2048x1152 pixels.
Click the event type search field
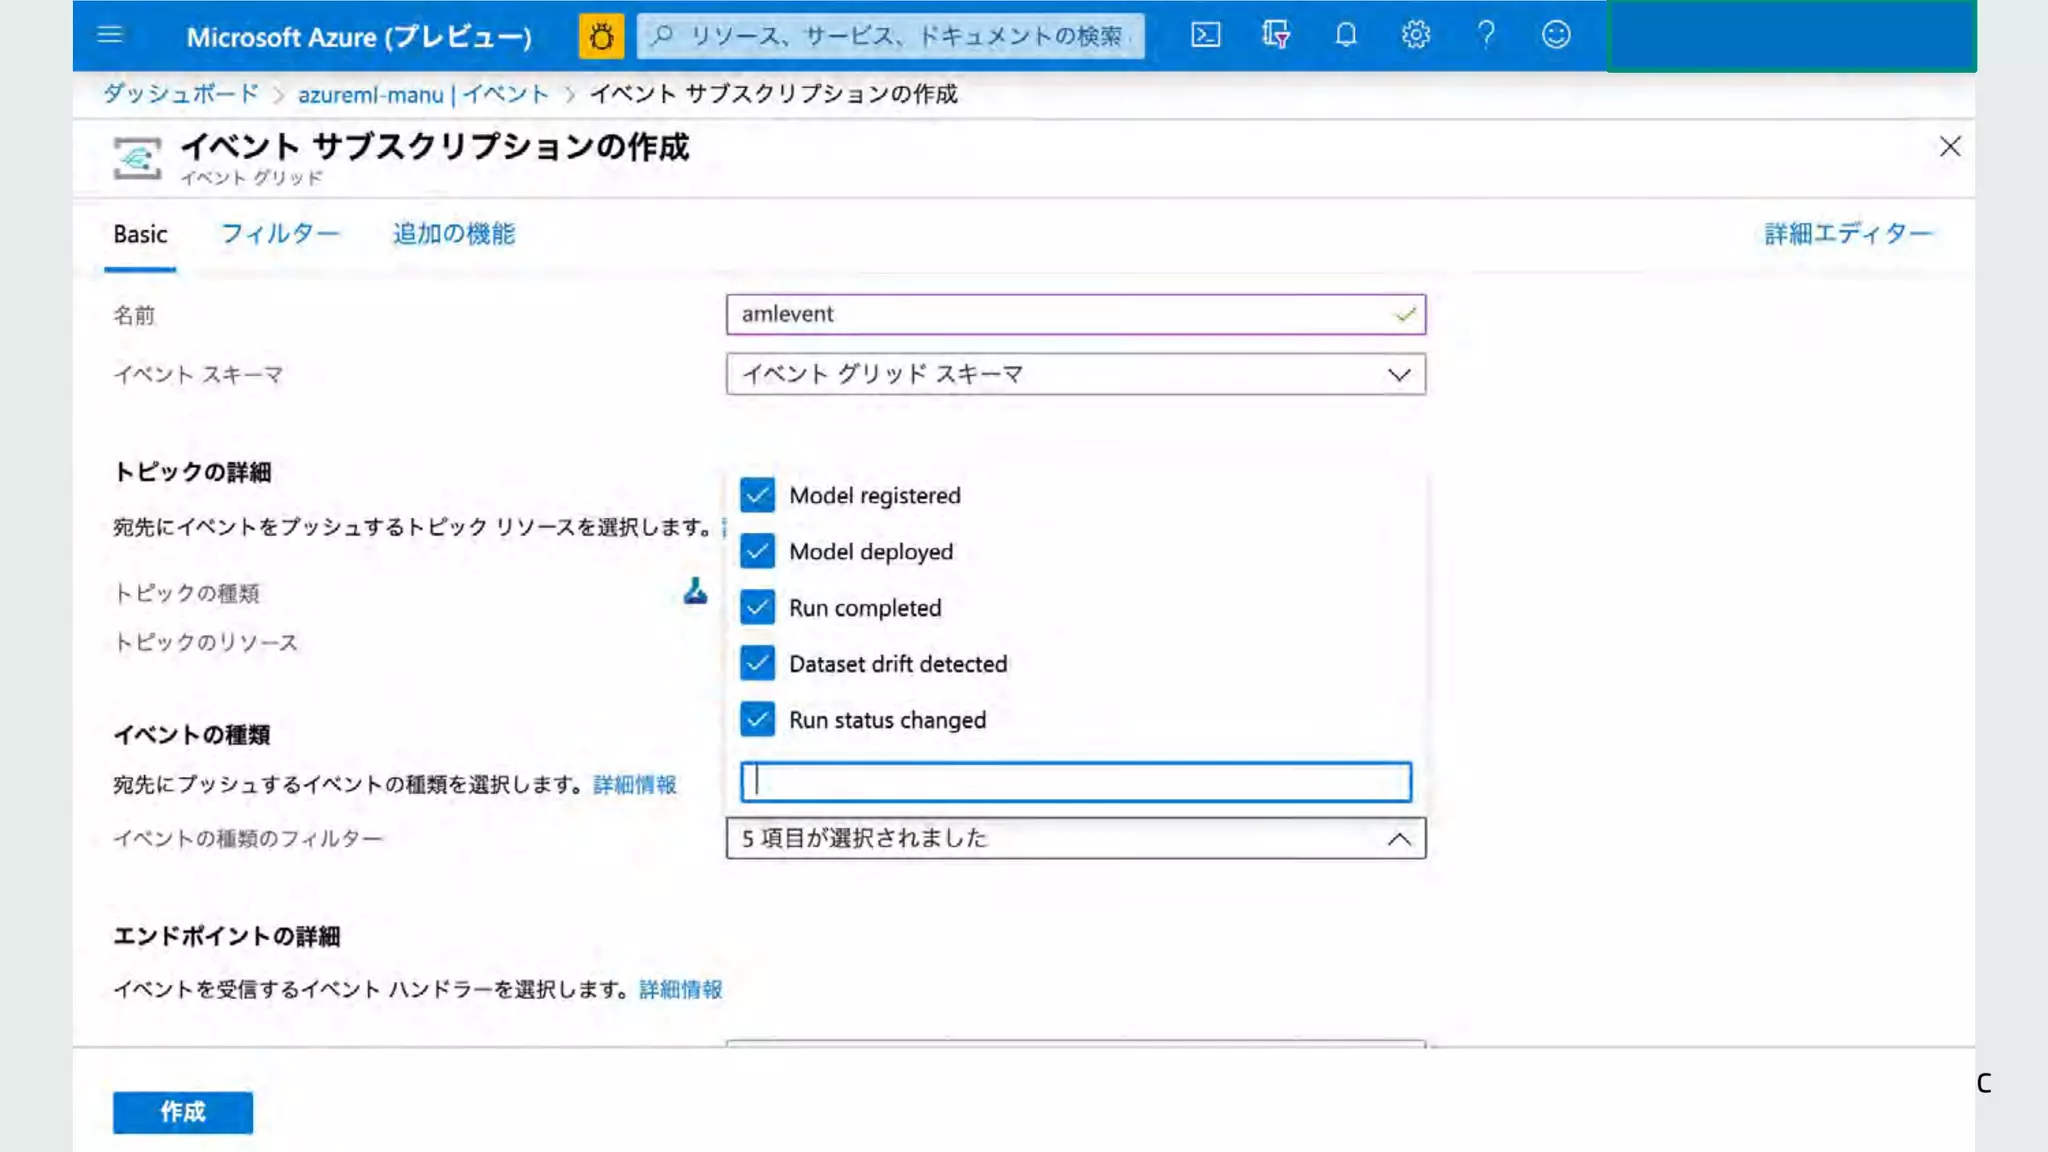click(x=1075, y=782)
